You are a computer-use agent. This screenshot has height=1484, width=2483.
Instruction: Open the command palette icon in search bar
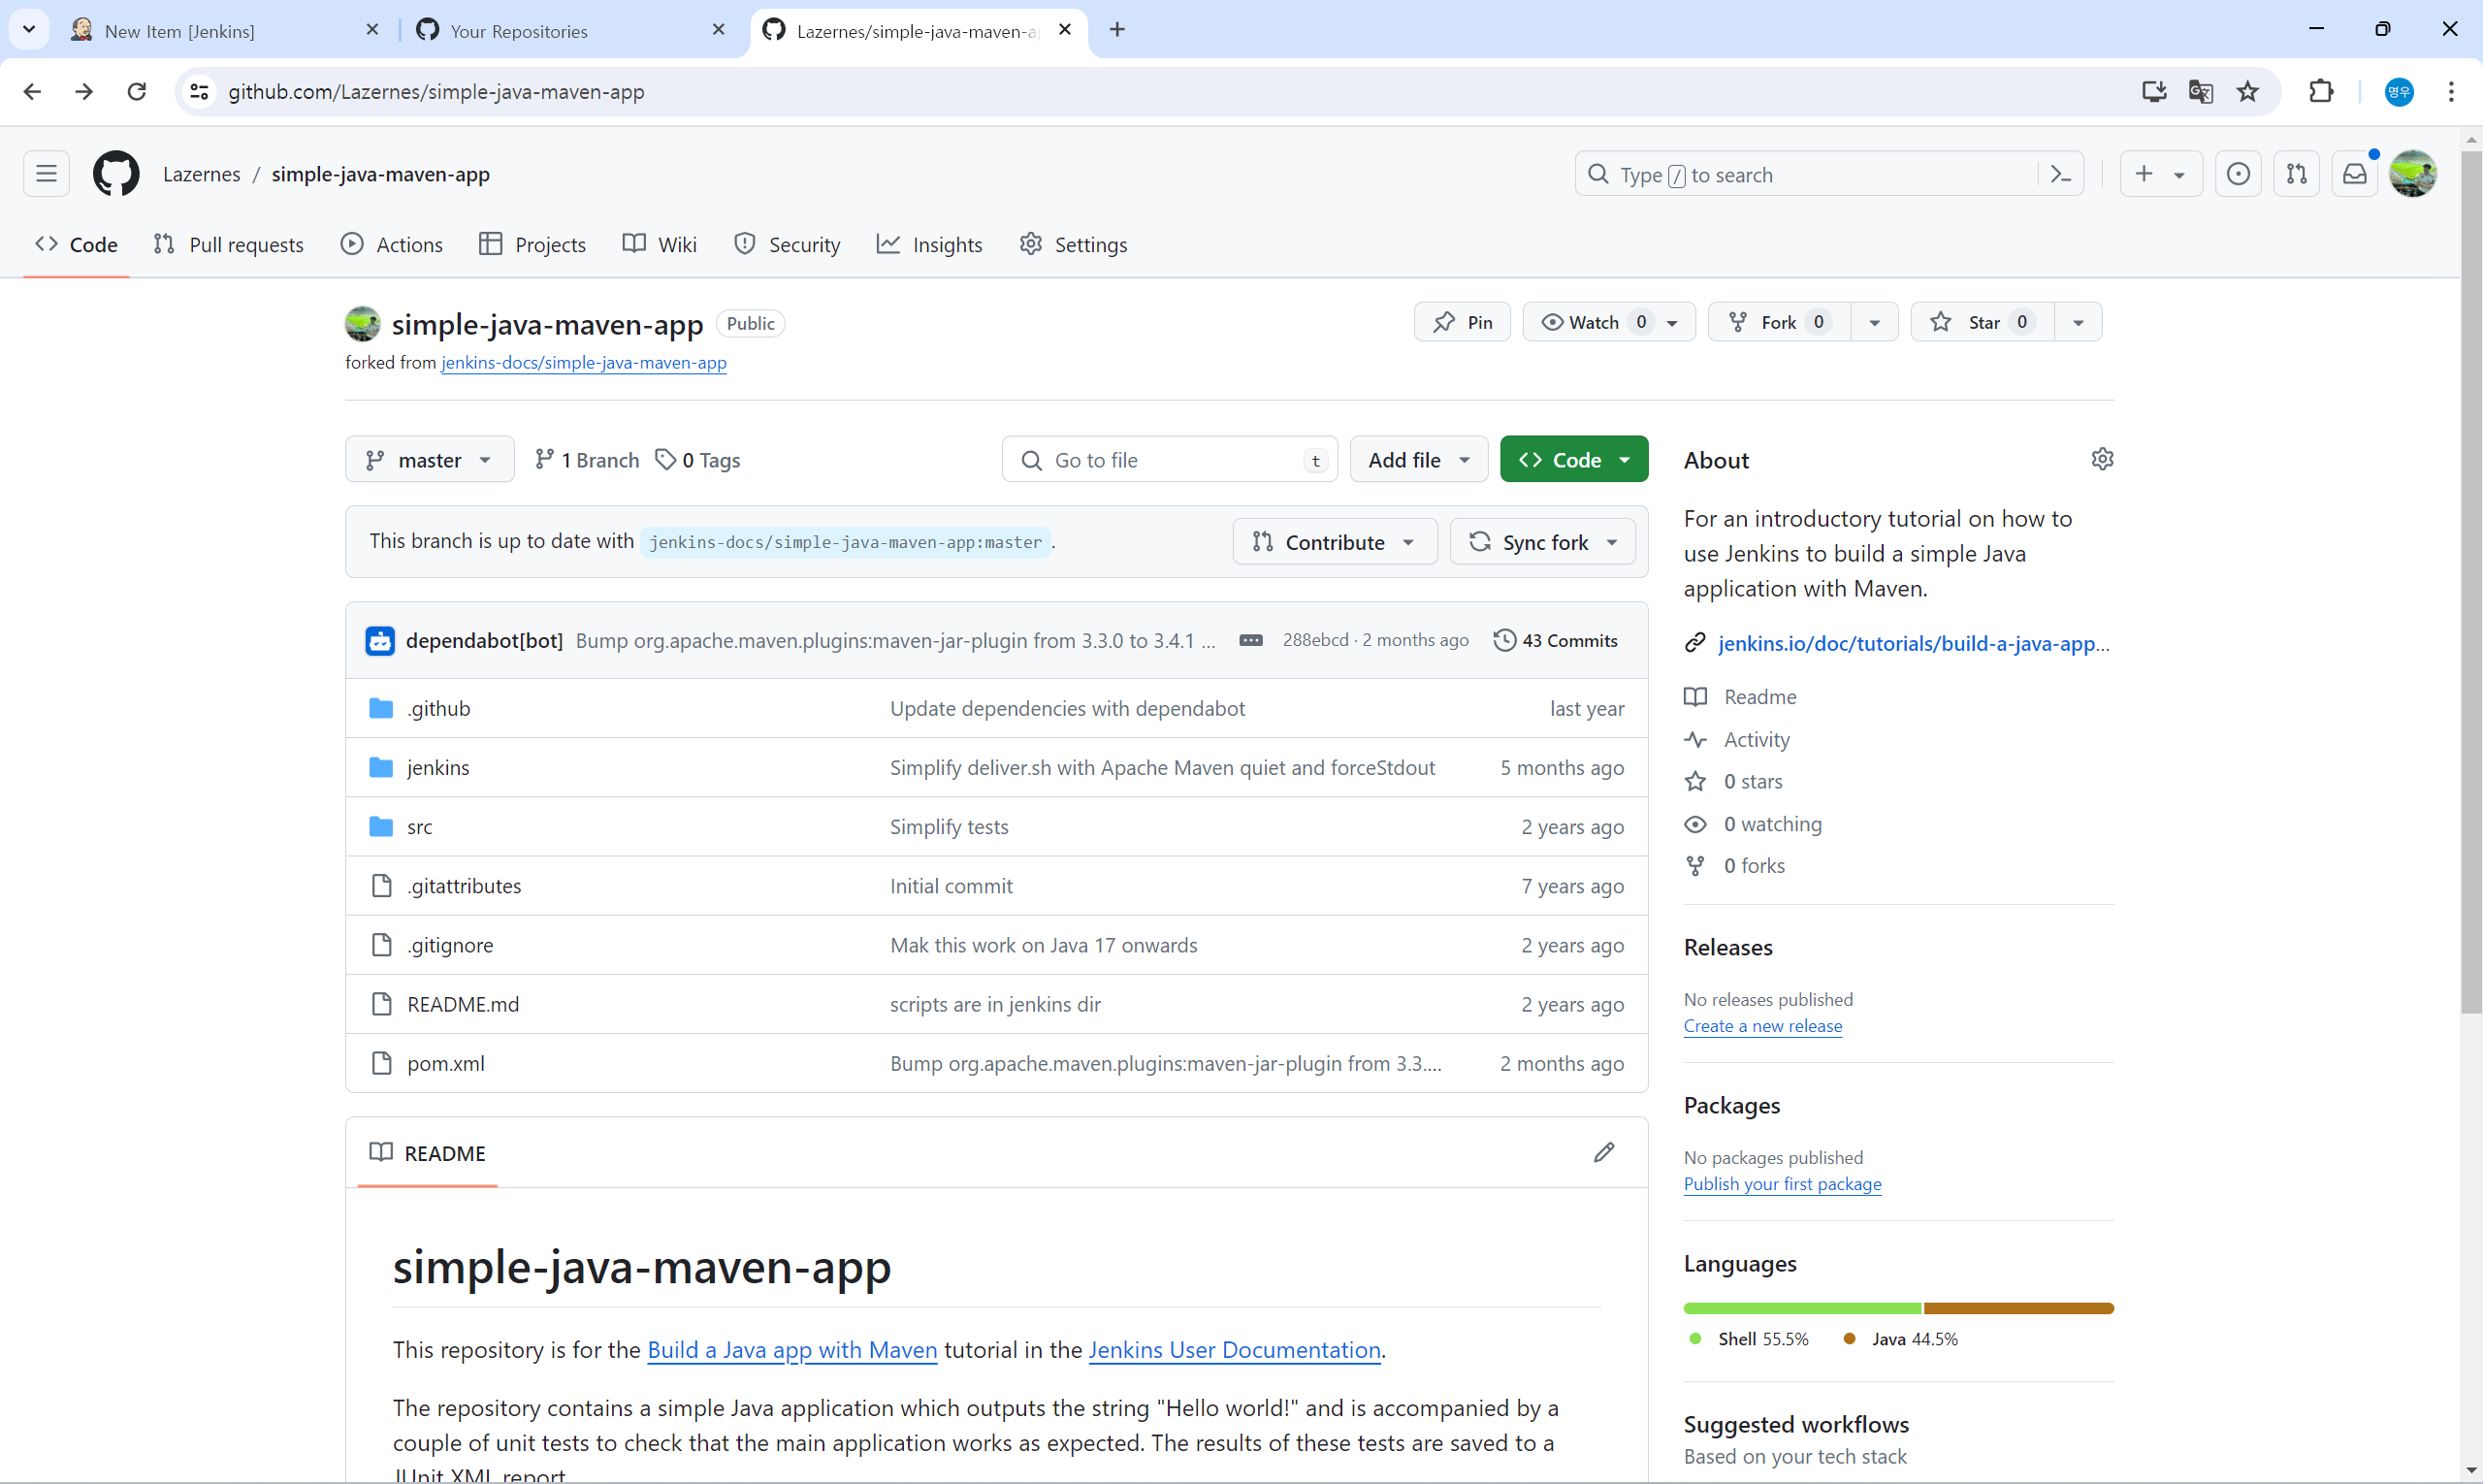[2060, 174]
